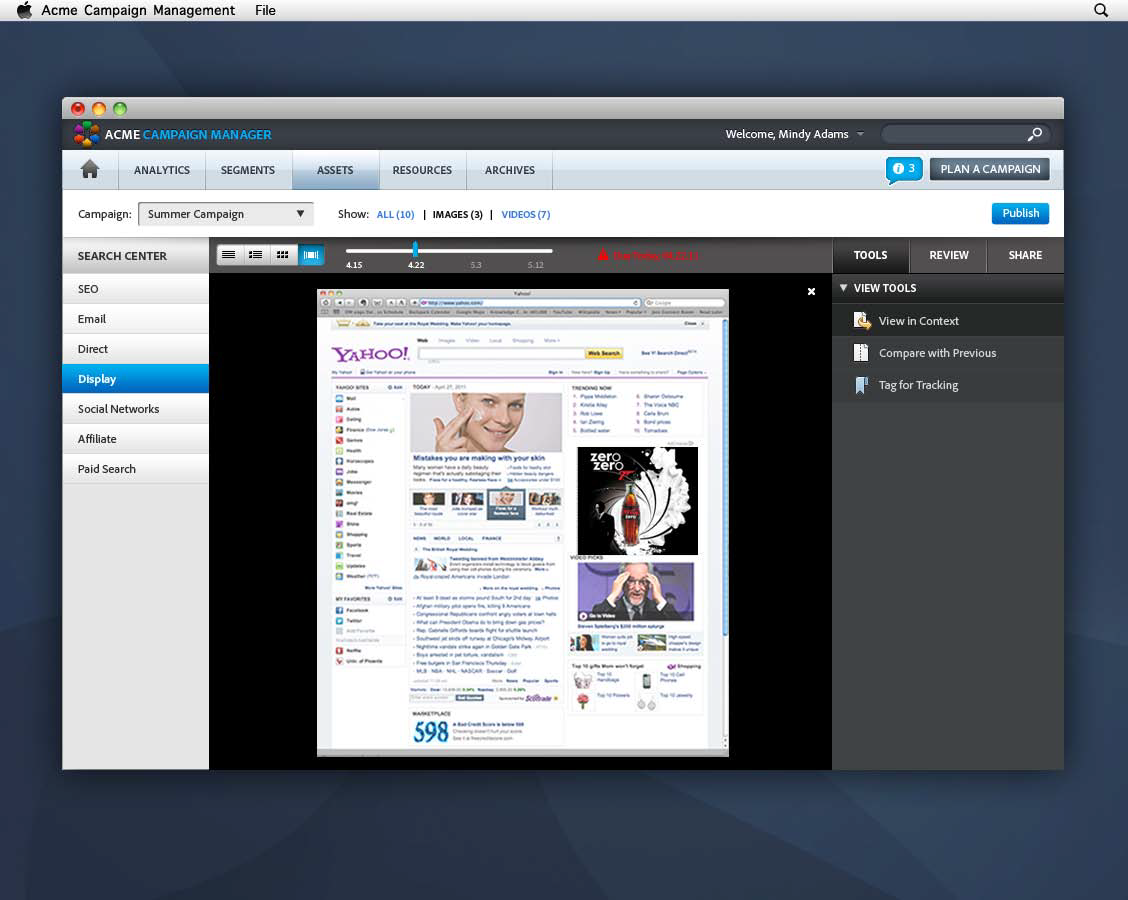Click the View in Context icon

pos(861,321)
